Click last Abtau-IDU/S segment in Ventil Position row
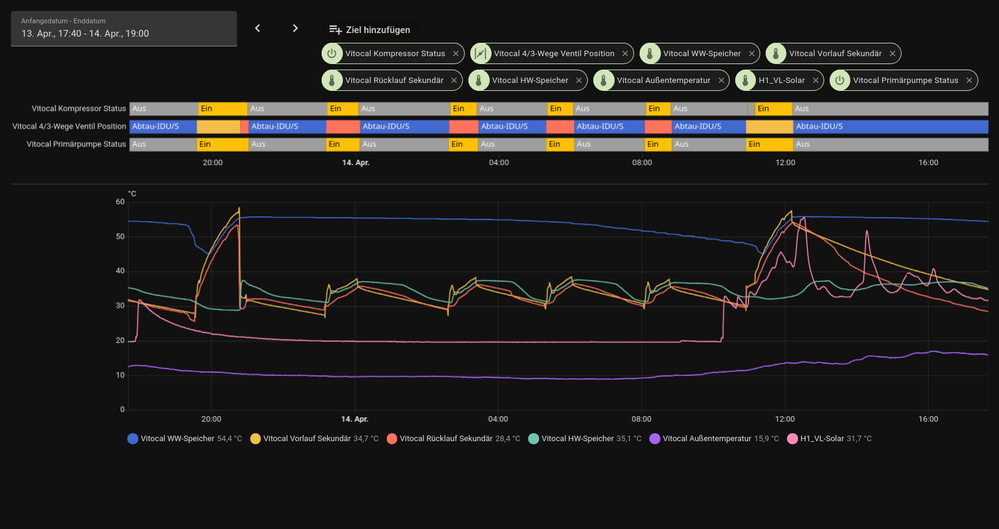Screen dimensions: 999x529 coord(891,126)
